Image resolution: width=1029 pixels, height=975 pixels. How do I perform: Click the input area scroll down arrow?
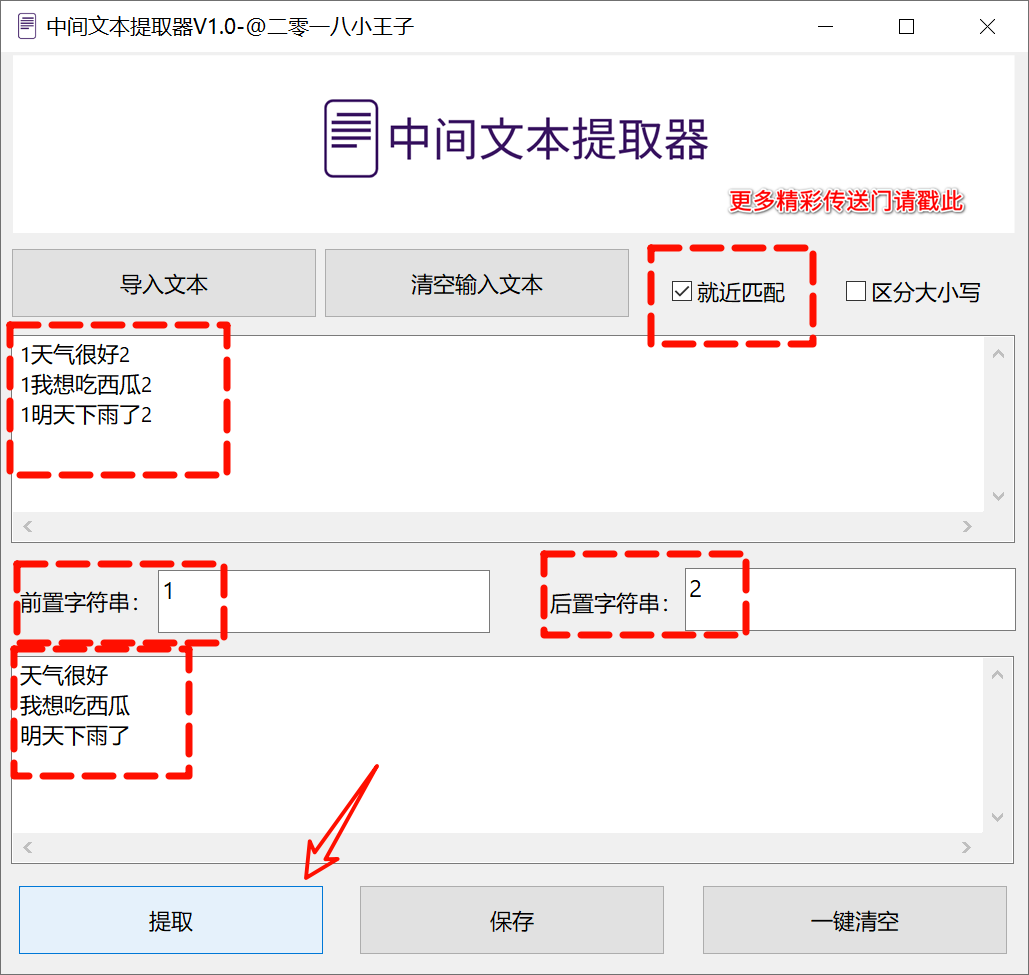pyautogui.click(x=999, y=496)
